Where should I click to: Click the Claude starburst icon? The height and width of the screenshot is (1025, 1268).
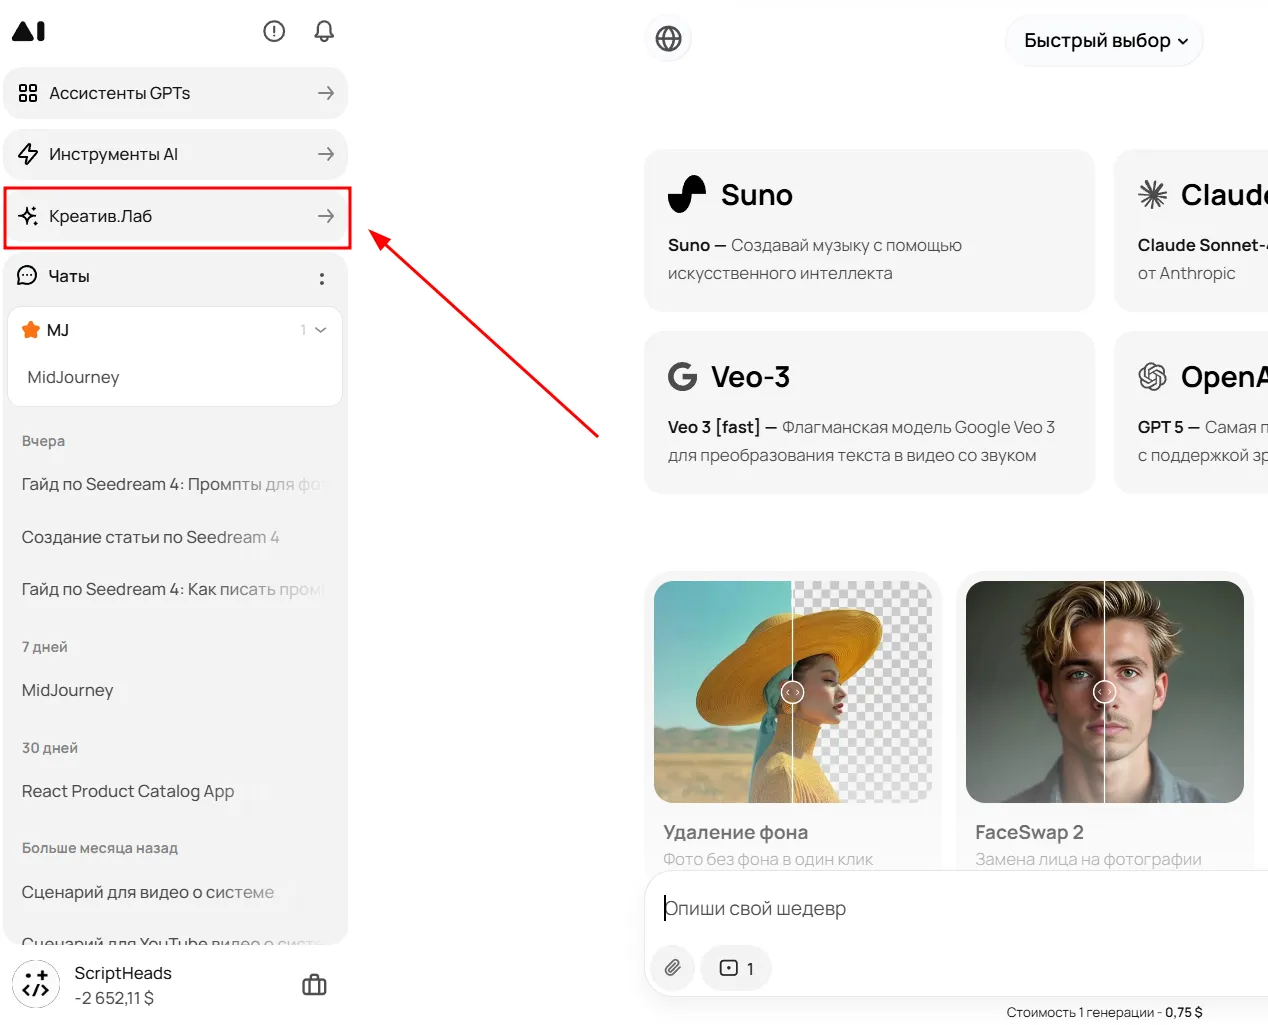(1153, 194)
